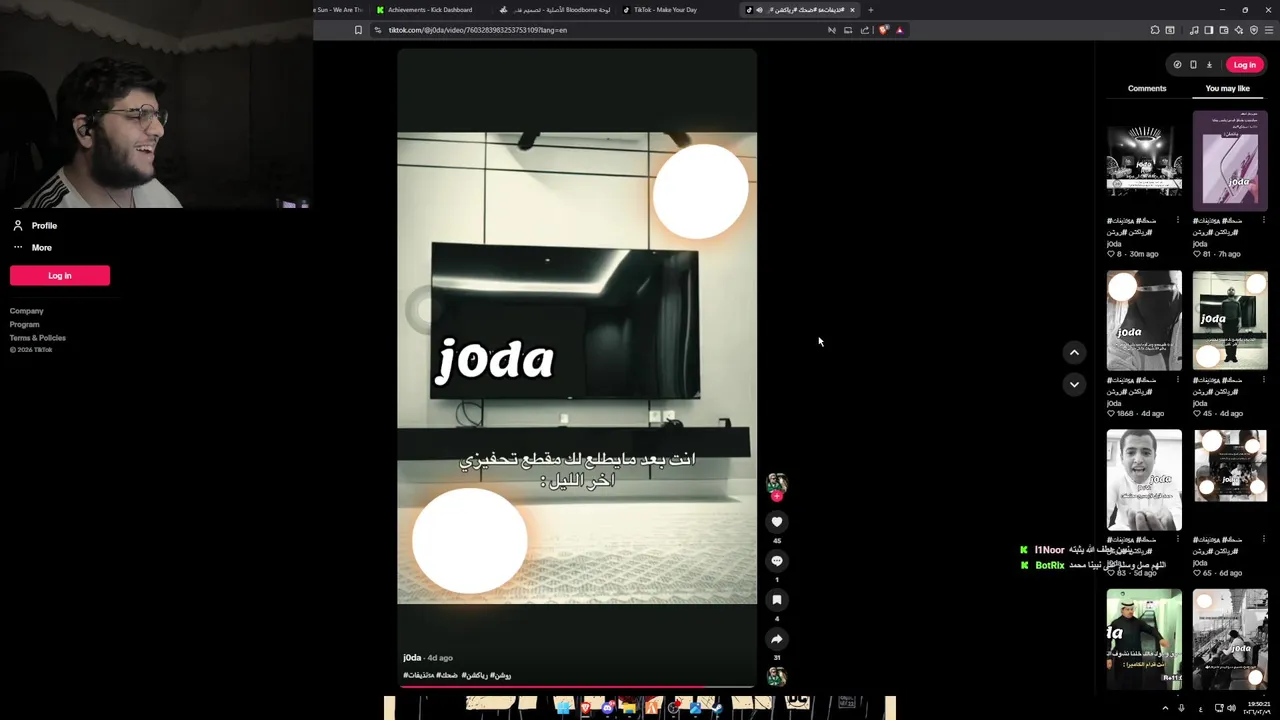Screen dimensions: 1280x720
Task: Open the taskbar clock showing 19:50:21
Action: point(1259,708)
